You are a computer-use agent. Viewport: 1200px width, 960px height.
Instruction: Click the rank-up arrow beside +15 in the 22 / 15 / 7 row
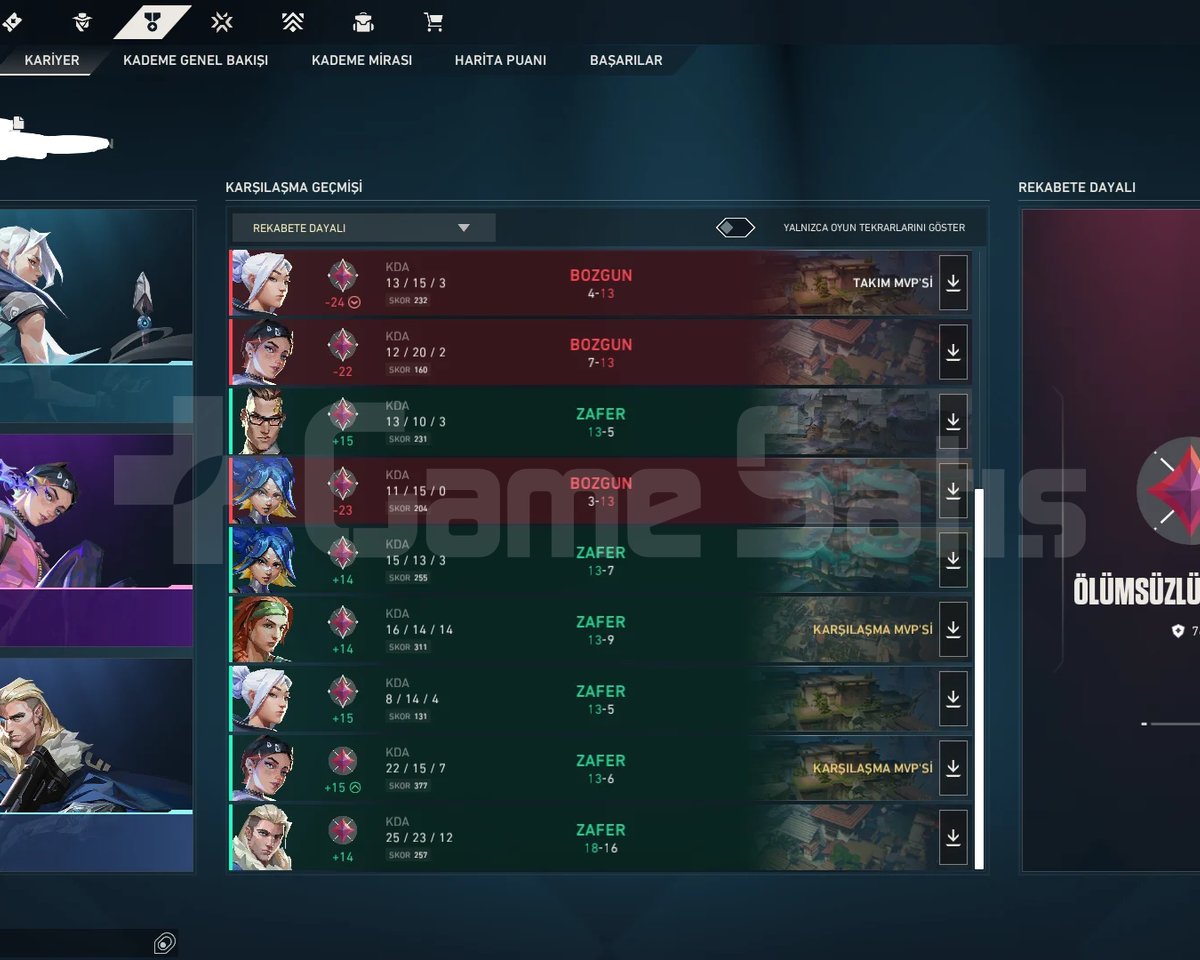(355, 787)
